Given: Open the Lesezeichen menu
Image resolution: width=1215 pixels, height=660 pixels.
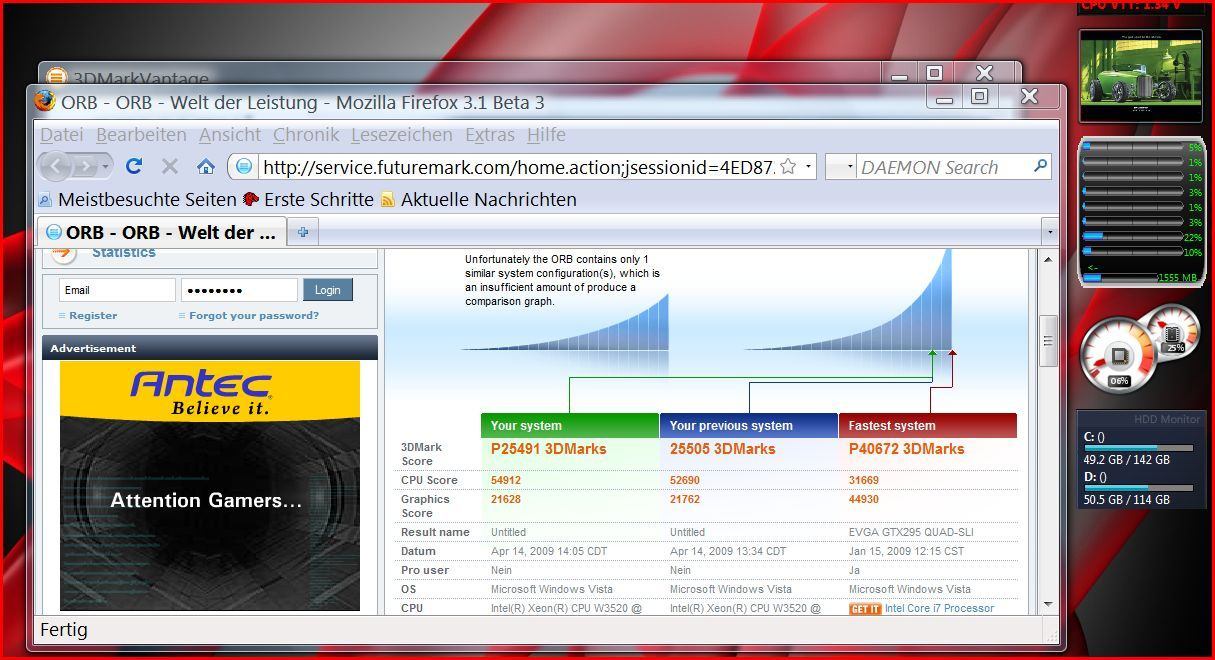Looking at the screenshot, I should [x=401, y=134].
